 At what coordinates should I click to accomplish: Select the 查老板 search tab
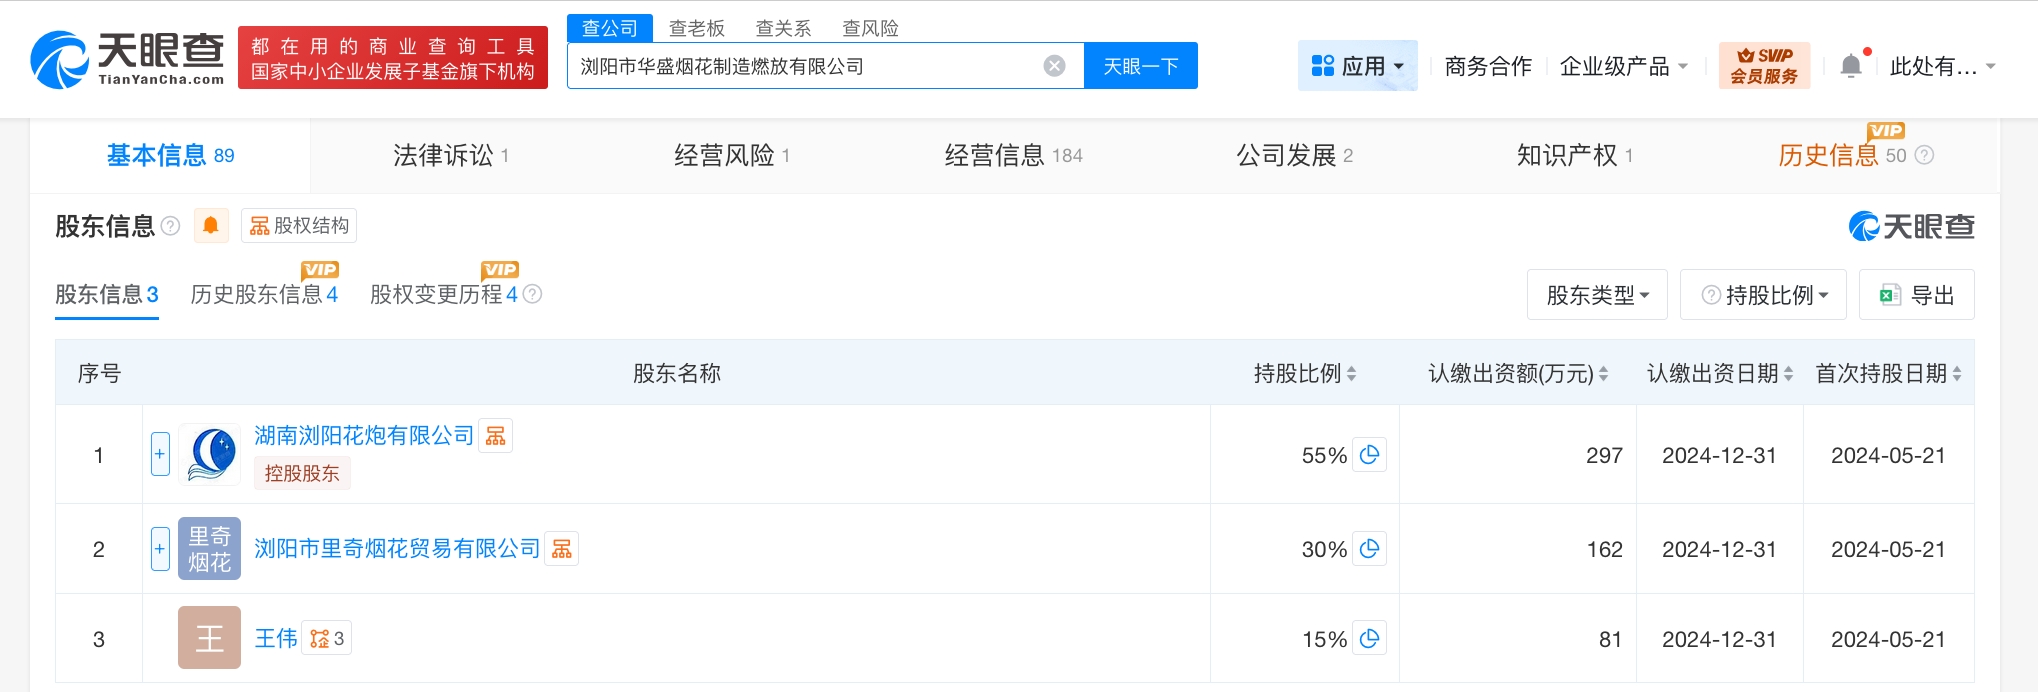tap(697, 28)
